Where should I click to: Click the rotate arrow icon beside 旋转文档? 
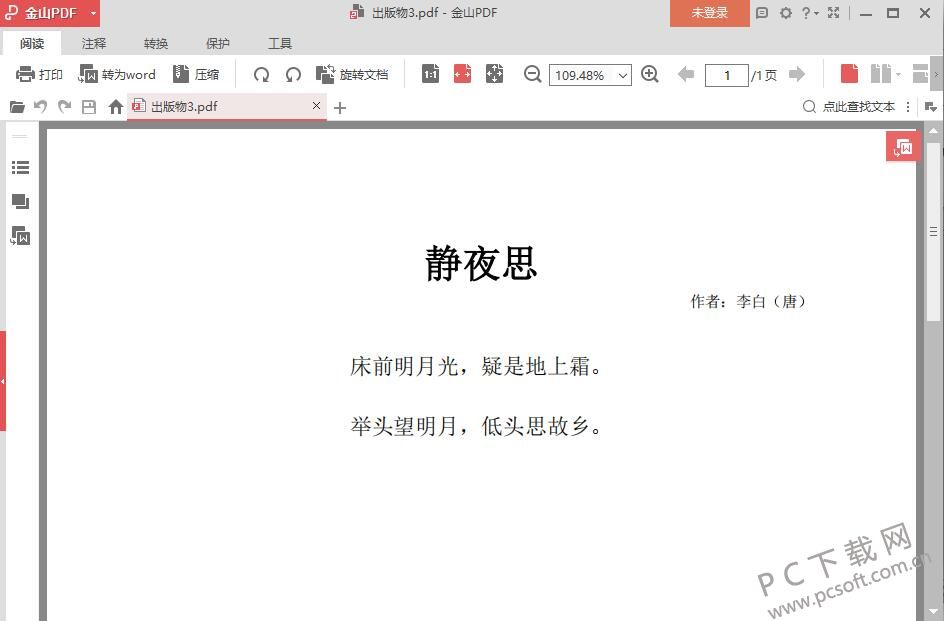click(293, 74)
